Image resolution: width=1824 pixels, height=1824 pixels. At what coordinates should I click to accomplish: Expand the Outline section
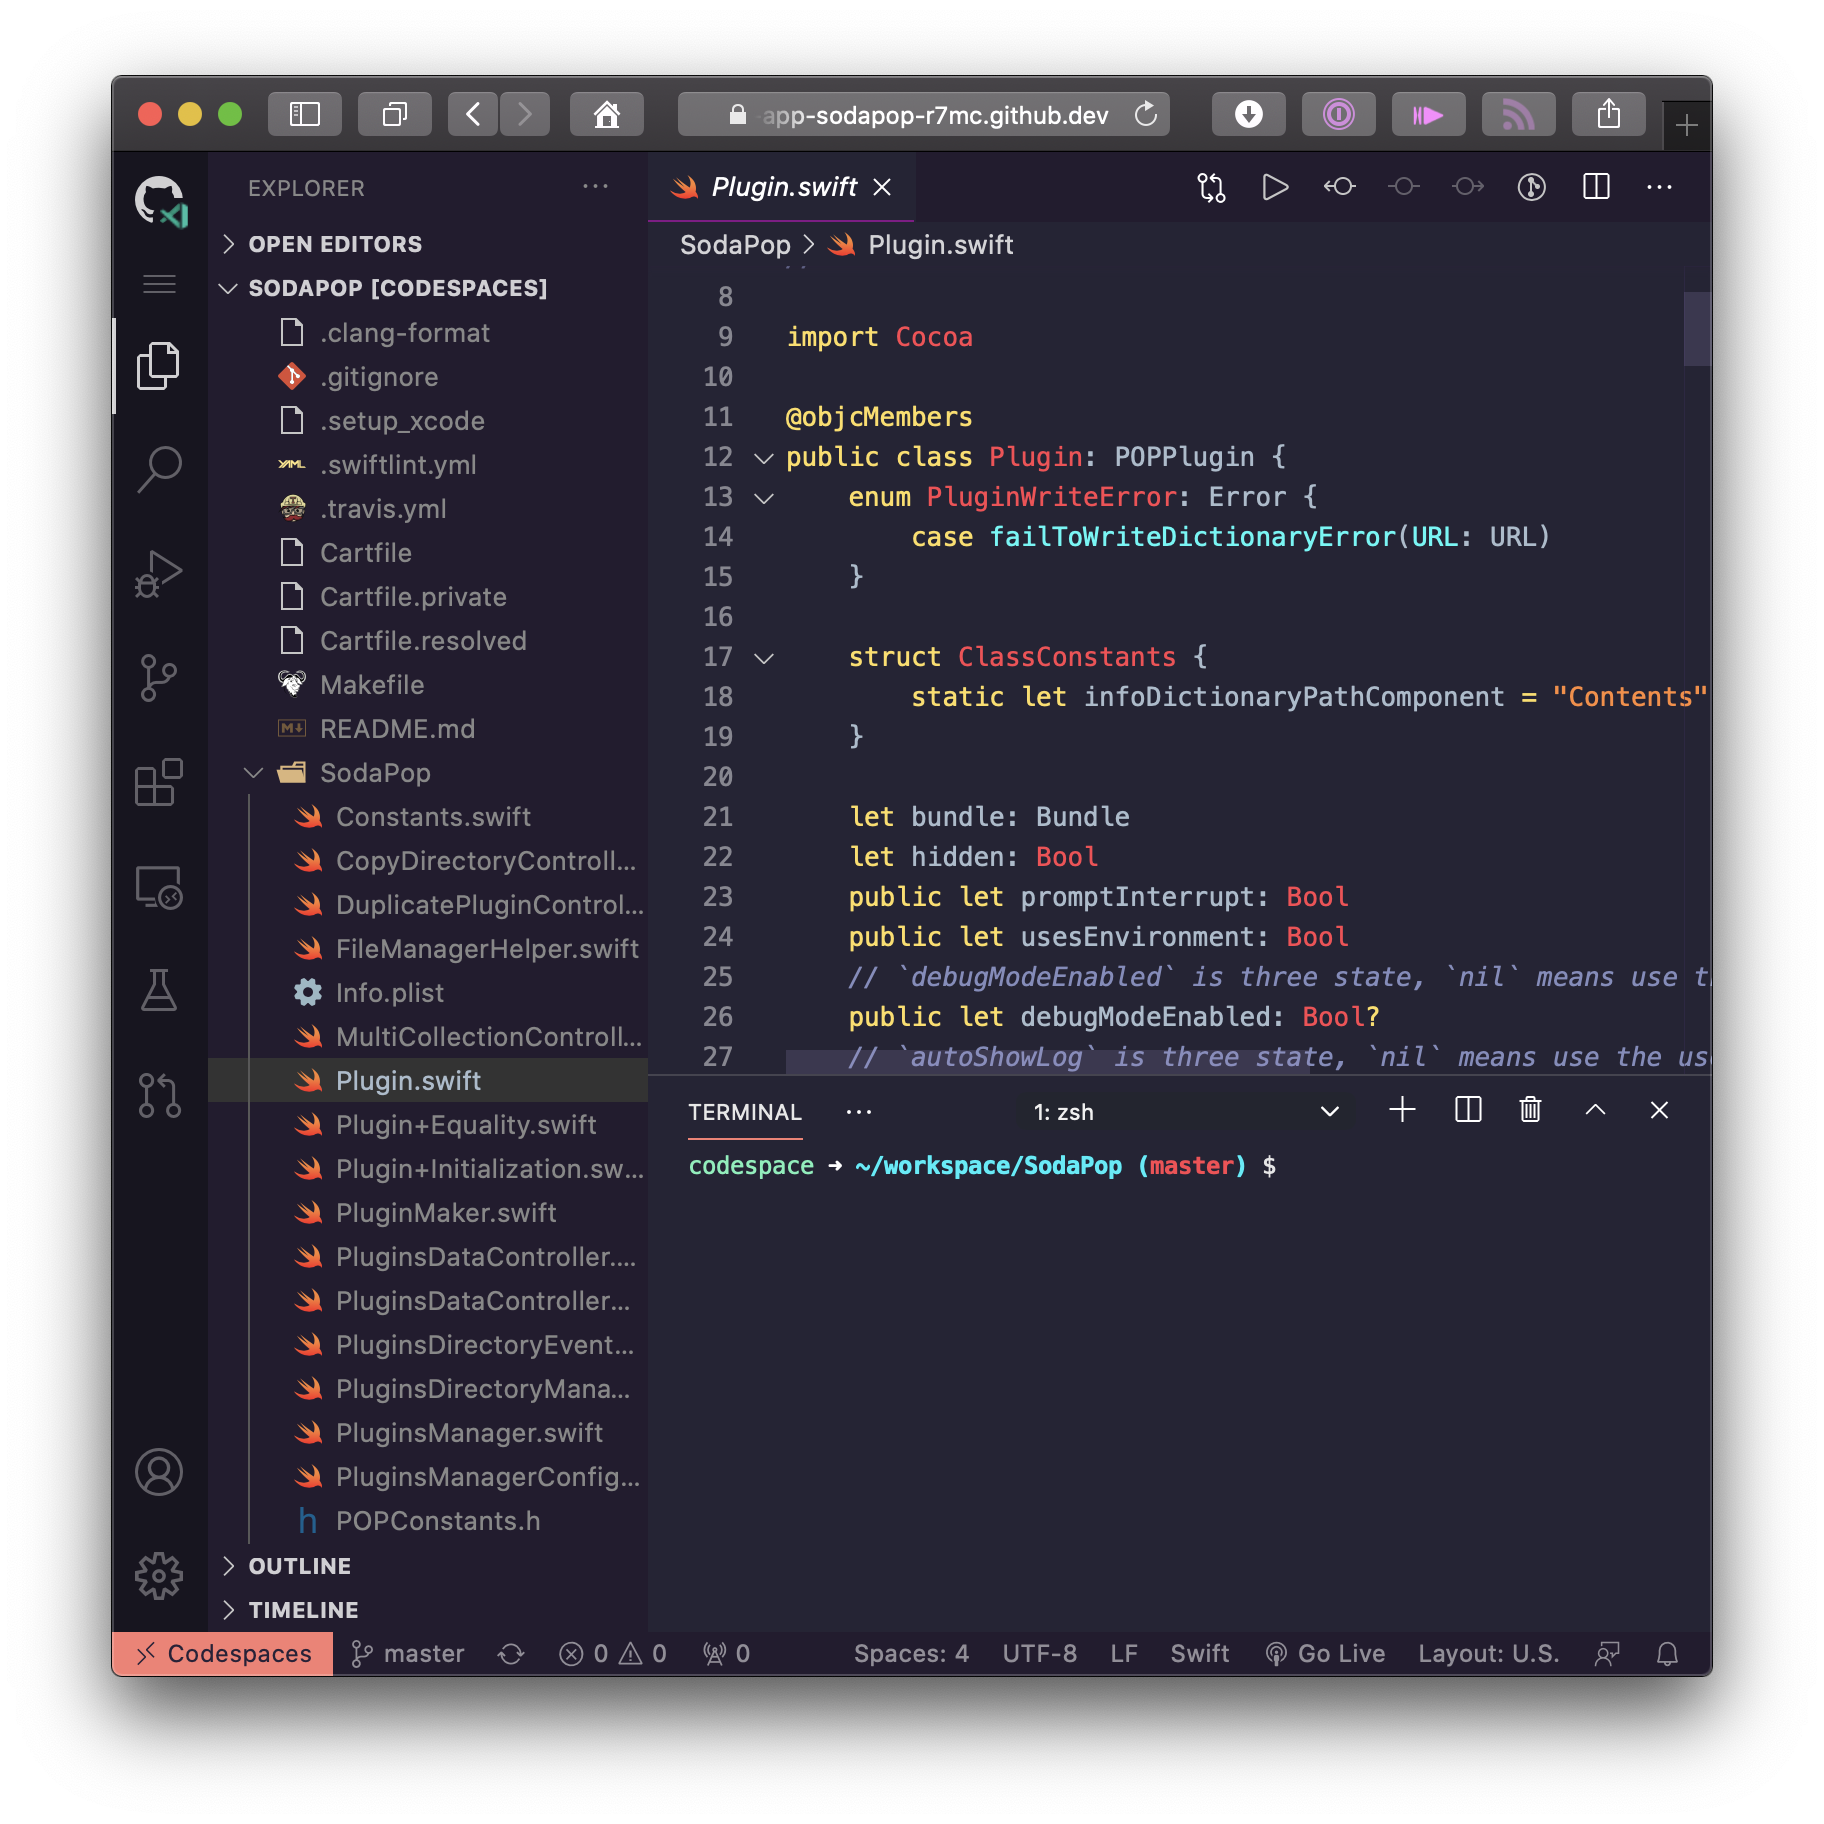430,1566
